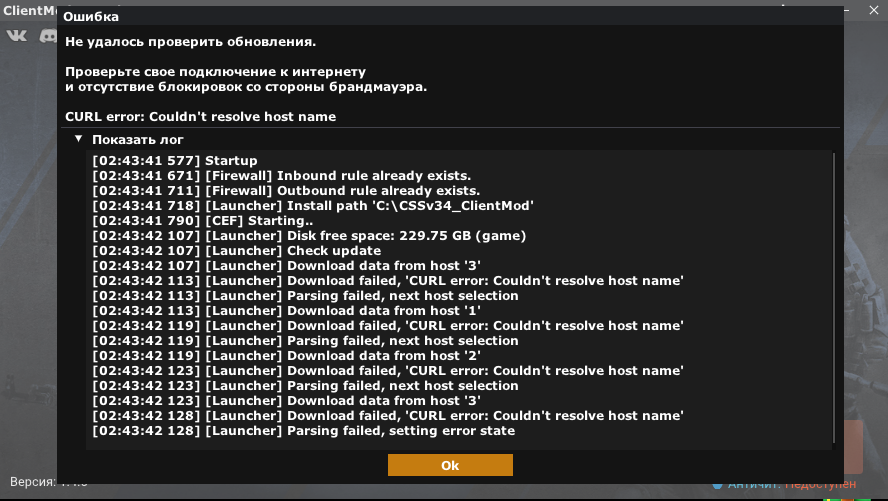Collapse the log with the triangle arrow
Screen dimensions: 888x501
tap(78, 139)
